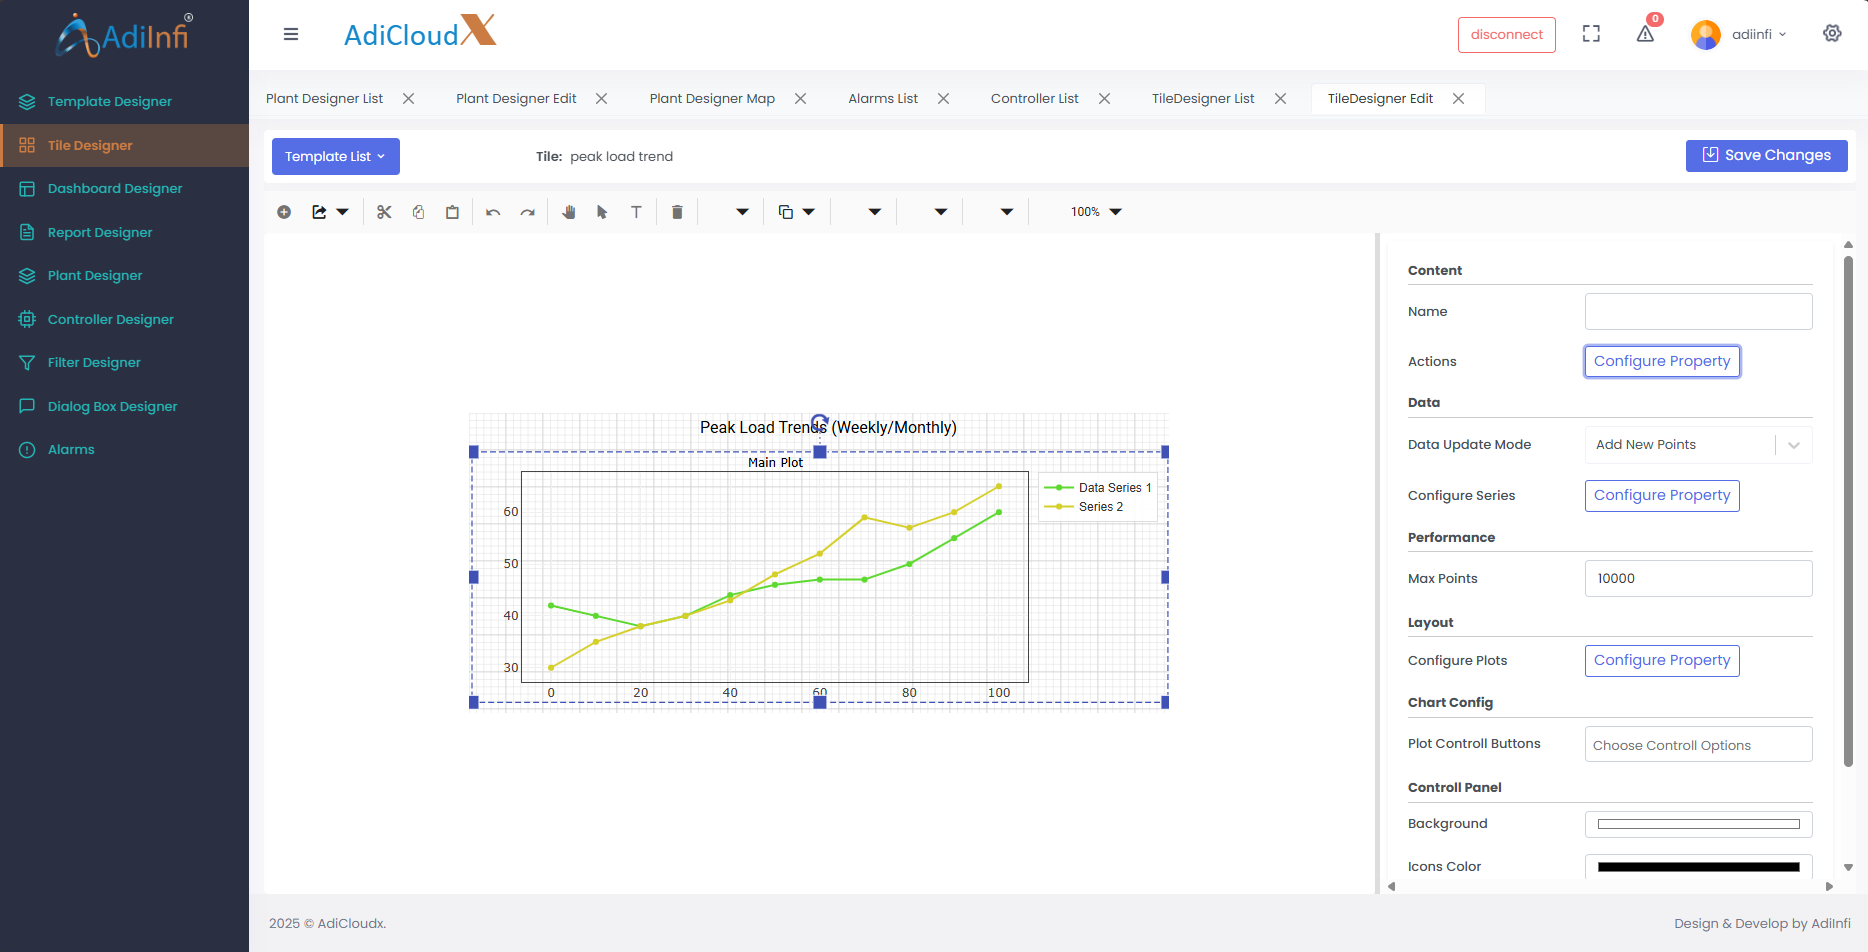Viewport: 1868px width, 952px height.
Task: Switch to Controller List tab
Action: pos(1034,98)
